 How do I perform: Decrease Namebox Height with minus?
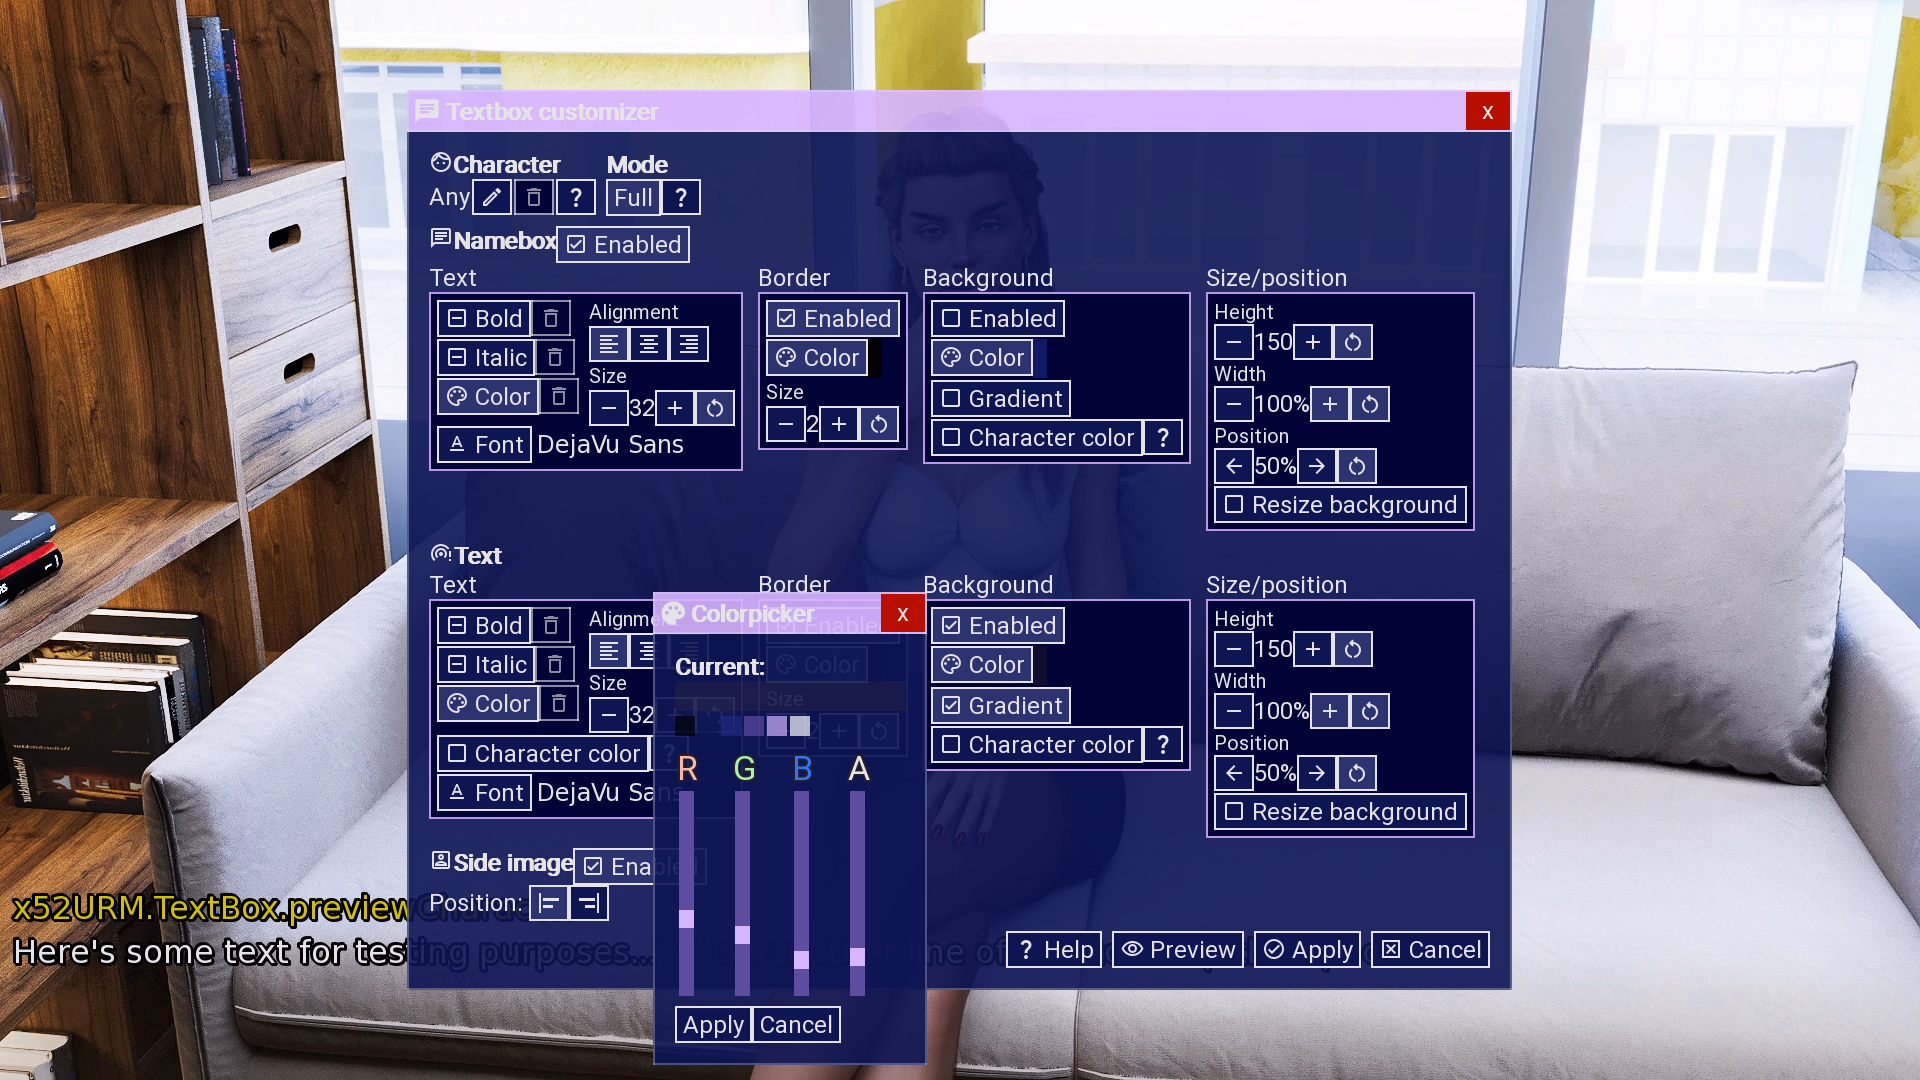click(x=1234, y=342)
